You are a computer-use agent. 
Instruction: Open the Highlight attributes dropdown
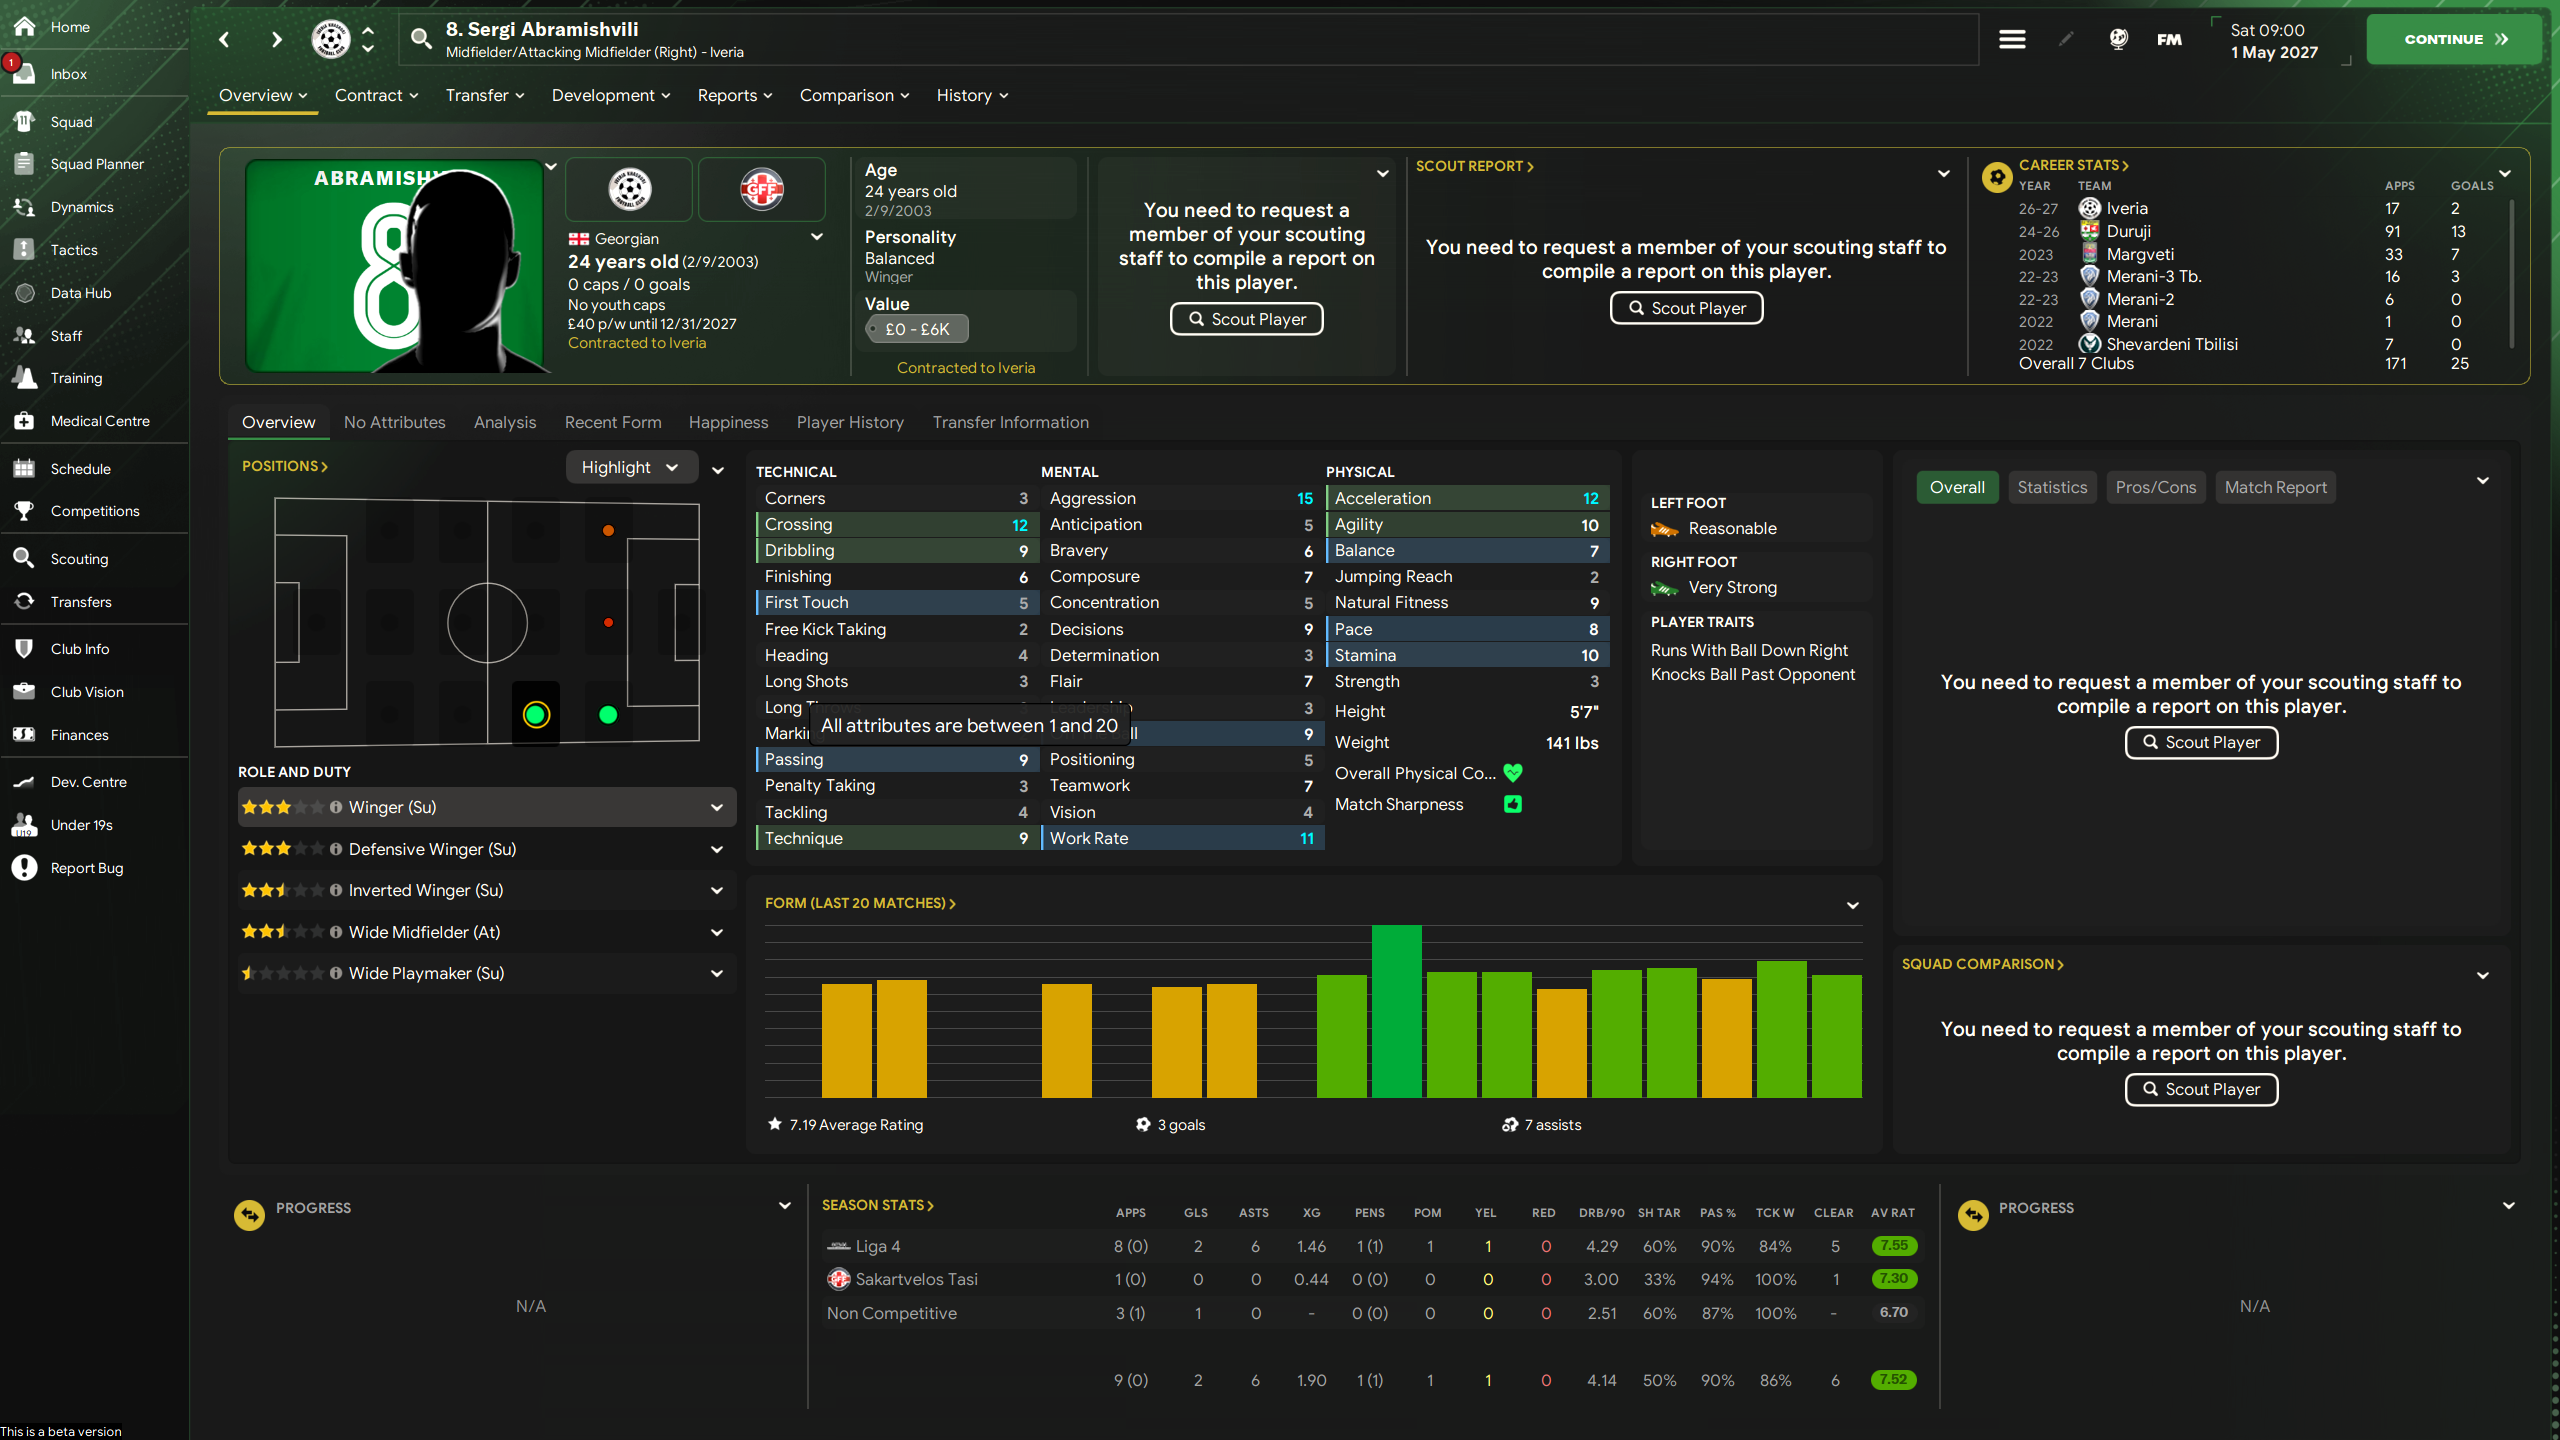(x=631, y=467)
